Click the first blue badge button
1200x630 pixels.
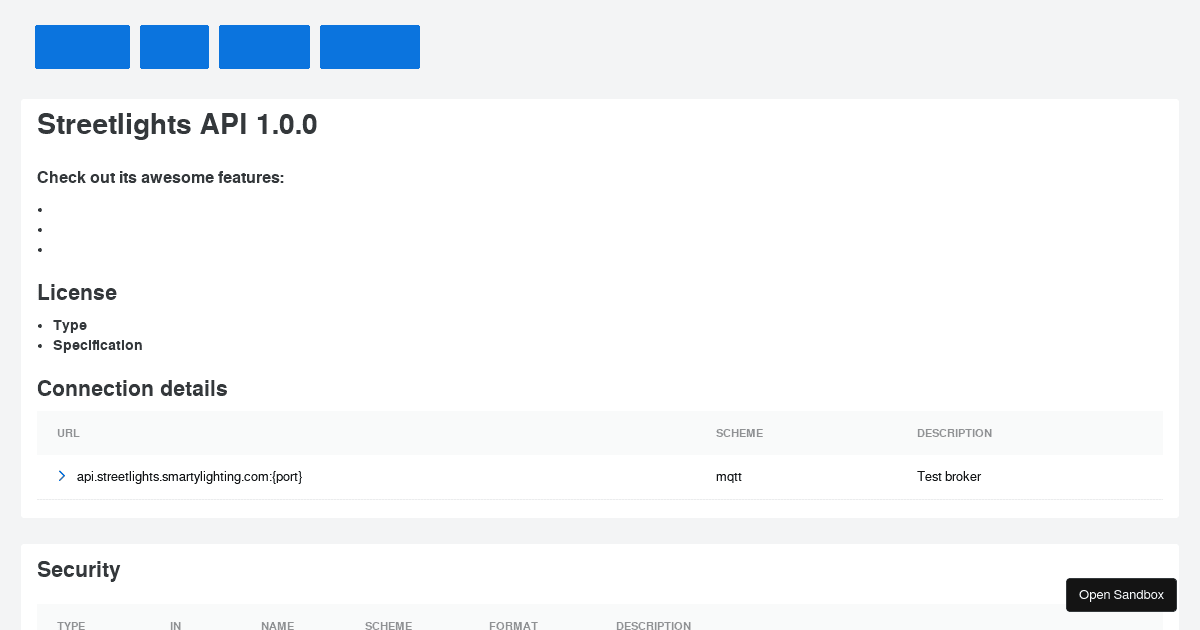tap(82, 46)
